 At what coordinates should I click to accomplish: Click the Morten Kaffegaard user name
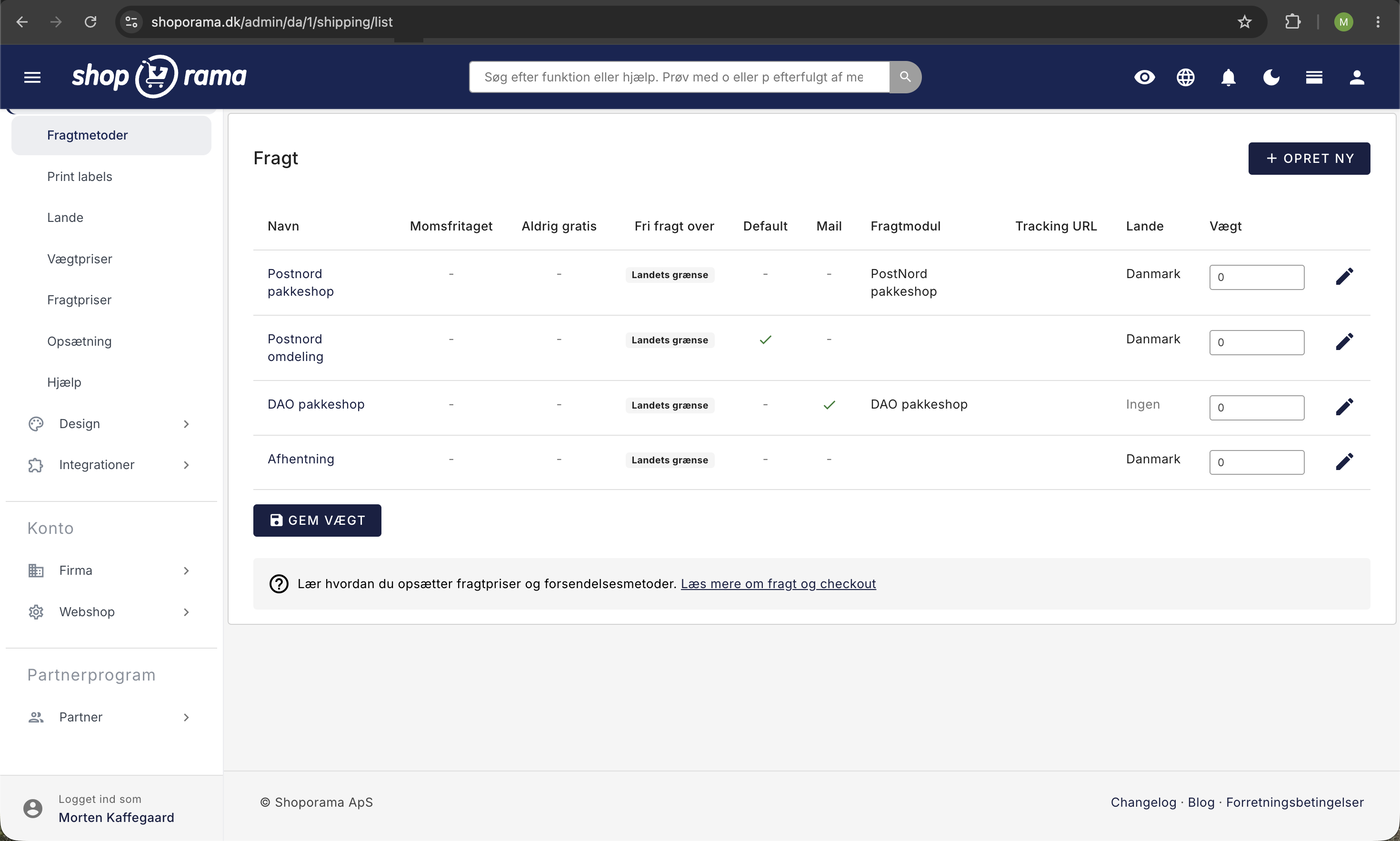pos(116,818)
